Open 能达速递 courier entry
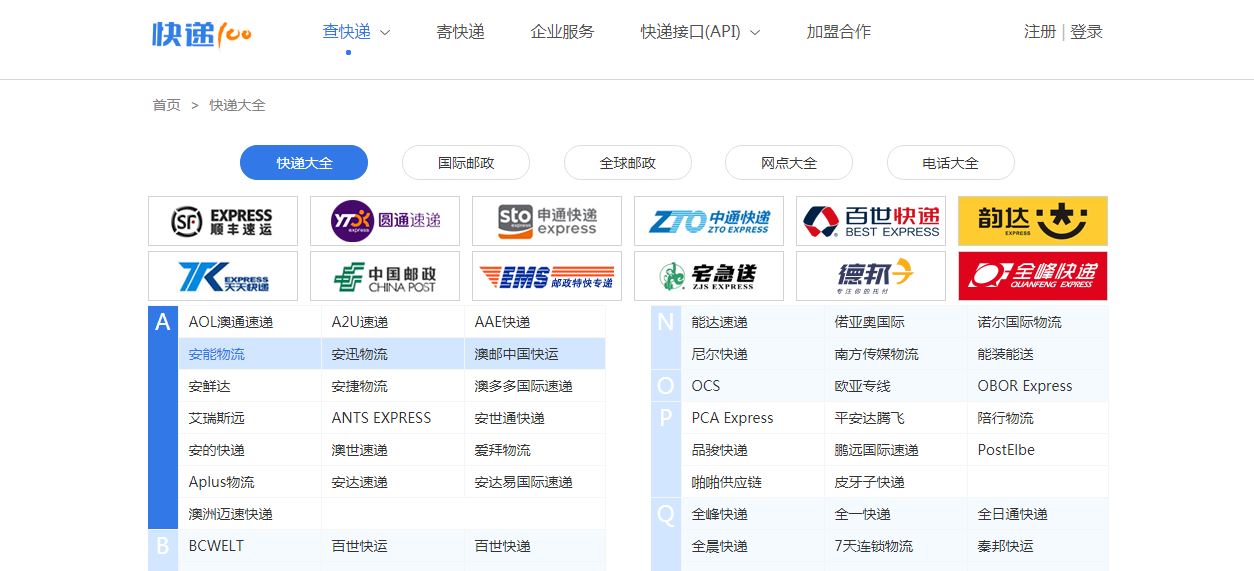The width and height of the screenshot is (1254, 571). point(720,322)
